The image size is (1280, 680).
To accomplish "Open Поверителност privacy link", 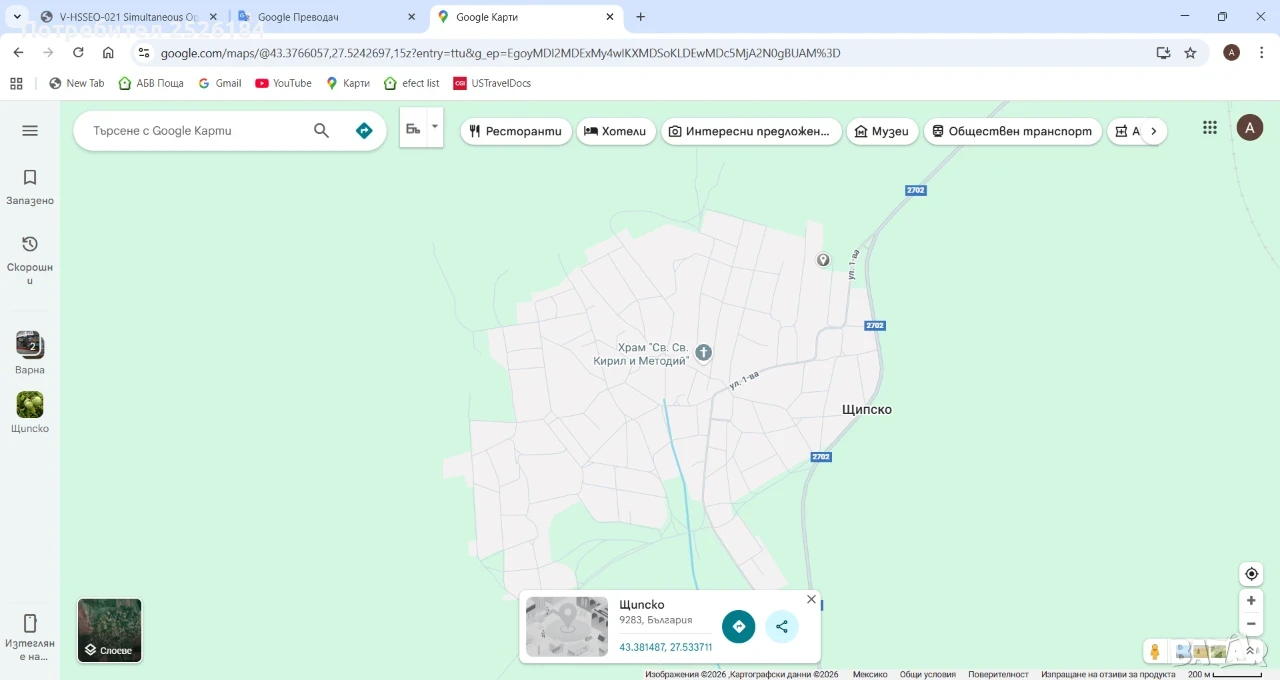I will [998, 674].
